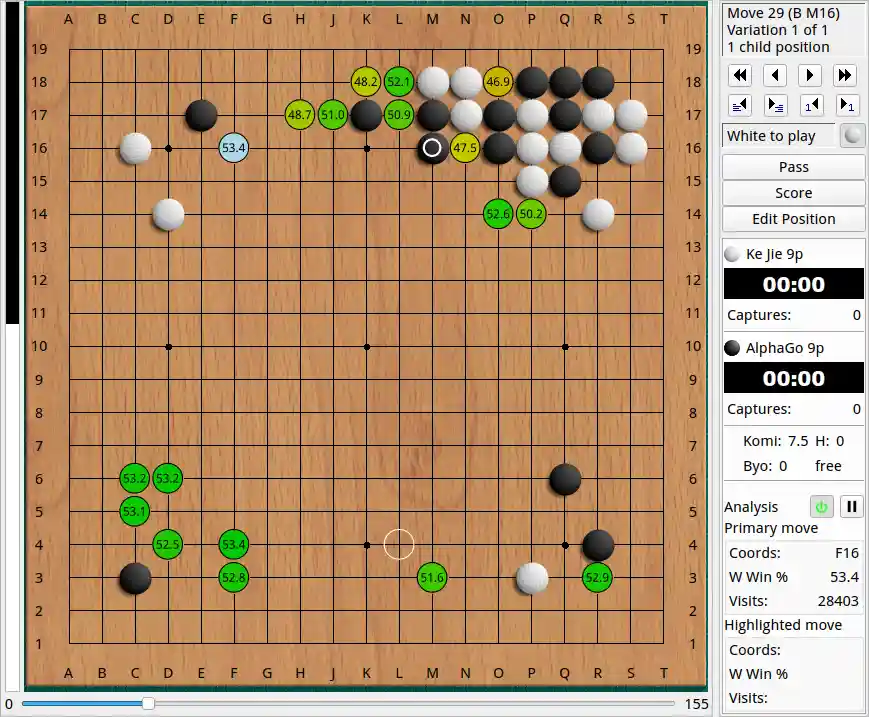Viewport: 869px width, 717px height.
Task: Step back one move using the left-arrow icon
Action: (x=775, y=74)
